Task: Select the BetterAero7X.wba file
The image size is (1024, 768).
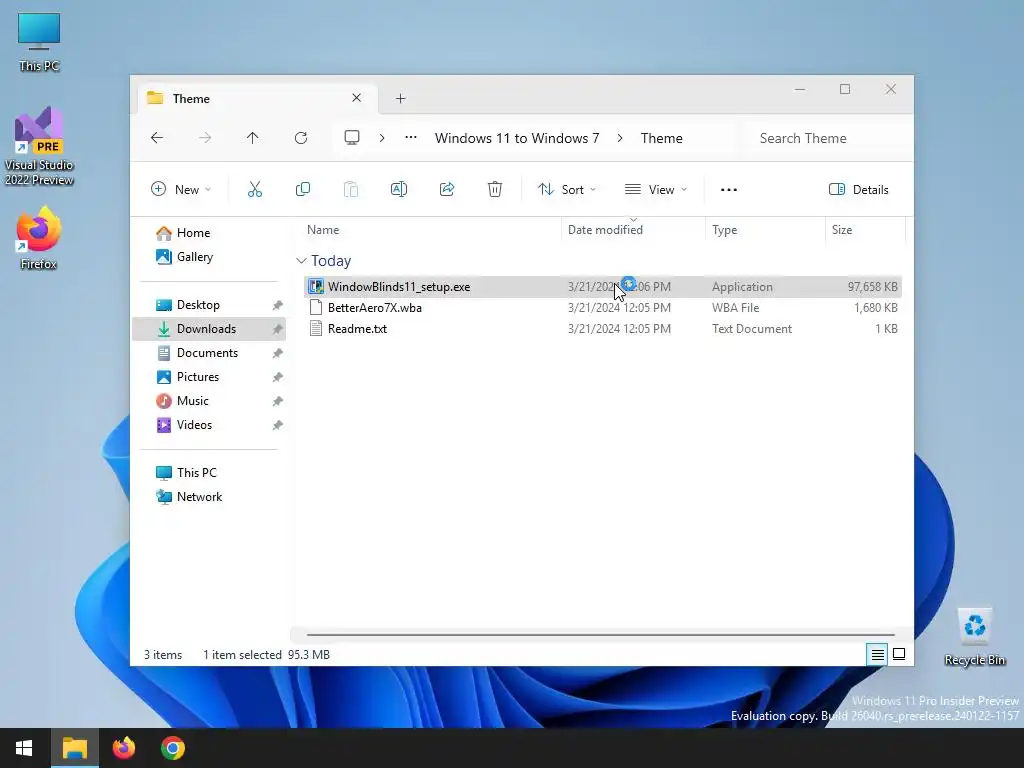Action: [x=602, y=308]
